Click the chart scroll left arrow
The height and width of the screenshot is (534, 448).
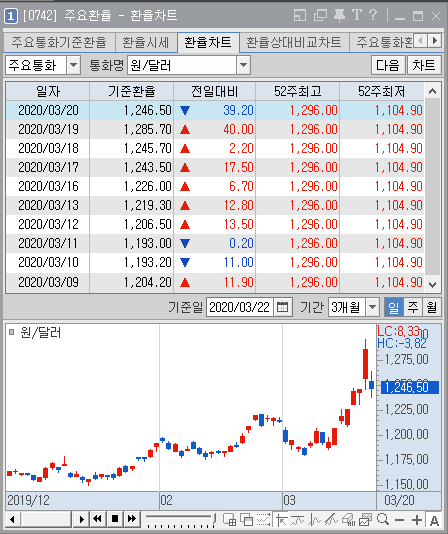[13, 519]
